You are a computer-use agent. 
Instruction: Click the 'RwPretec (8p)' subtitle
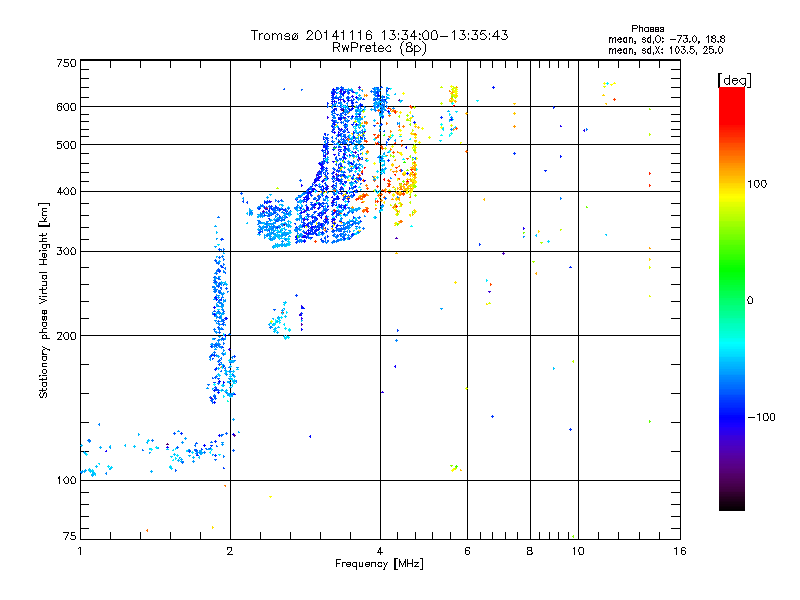click(379, 48)
